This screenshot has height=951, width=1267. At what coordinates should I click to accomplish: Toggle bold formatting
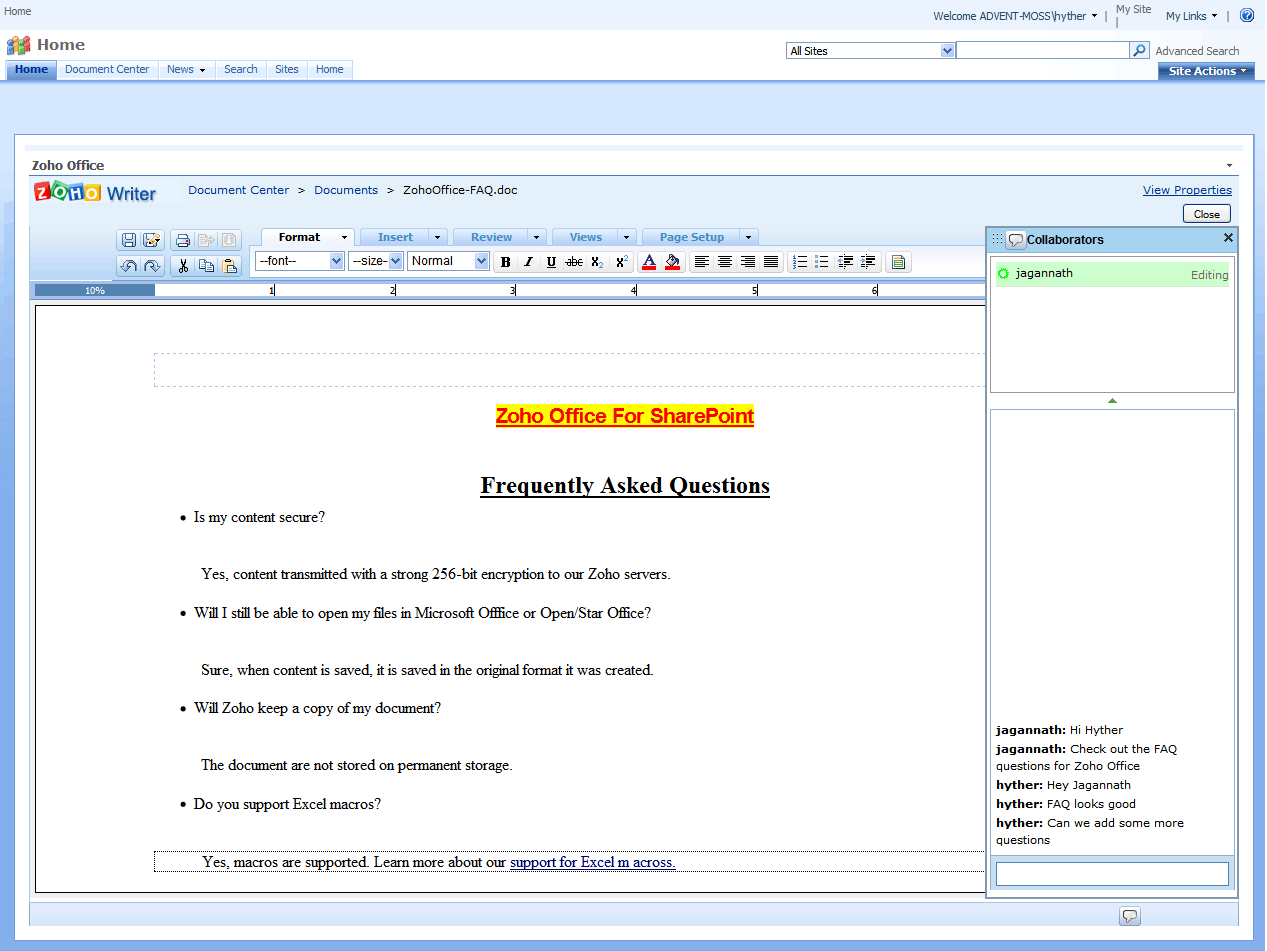tap(505, 262)
